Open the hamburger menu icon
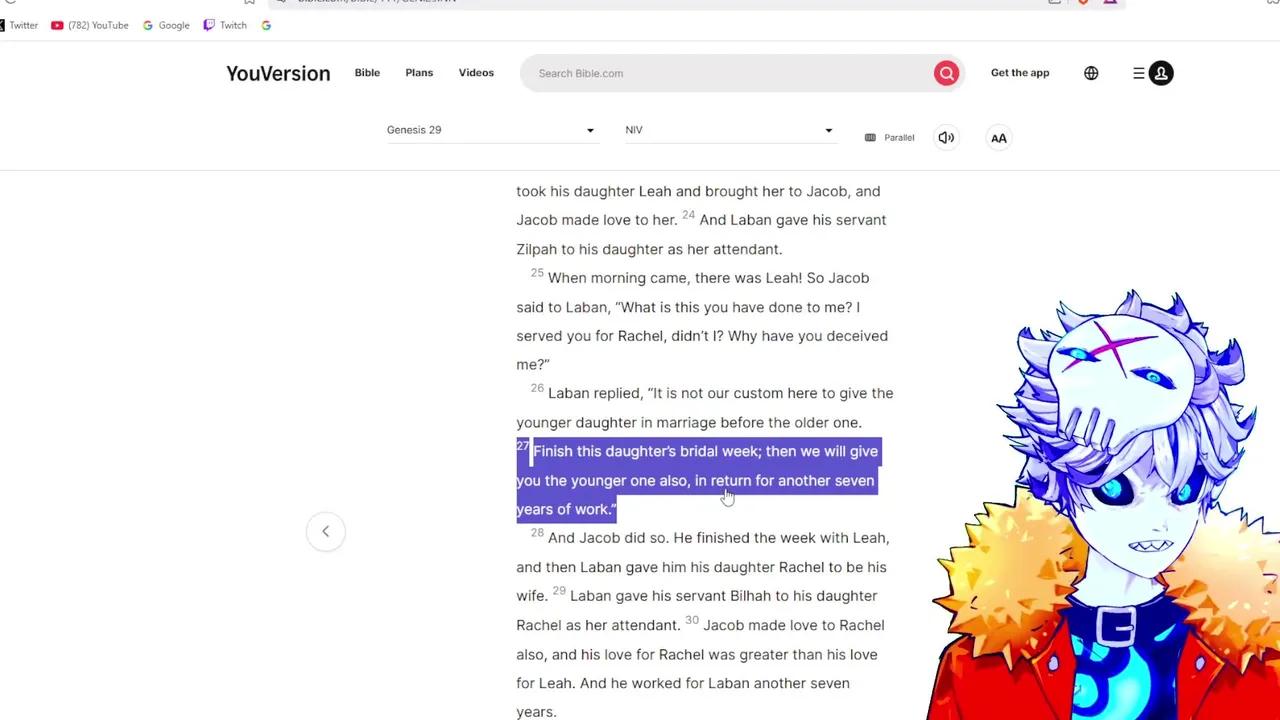This screenshot has height=720, width=1280. (x=1138, y=73)
